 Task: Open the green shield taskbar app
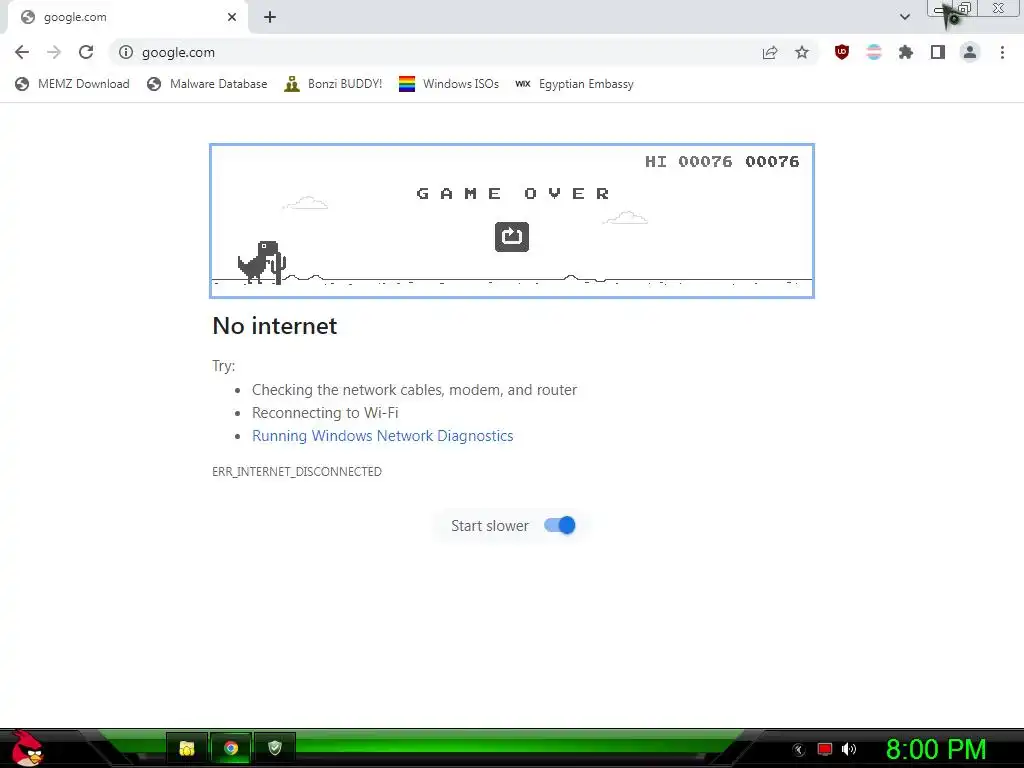275,748
